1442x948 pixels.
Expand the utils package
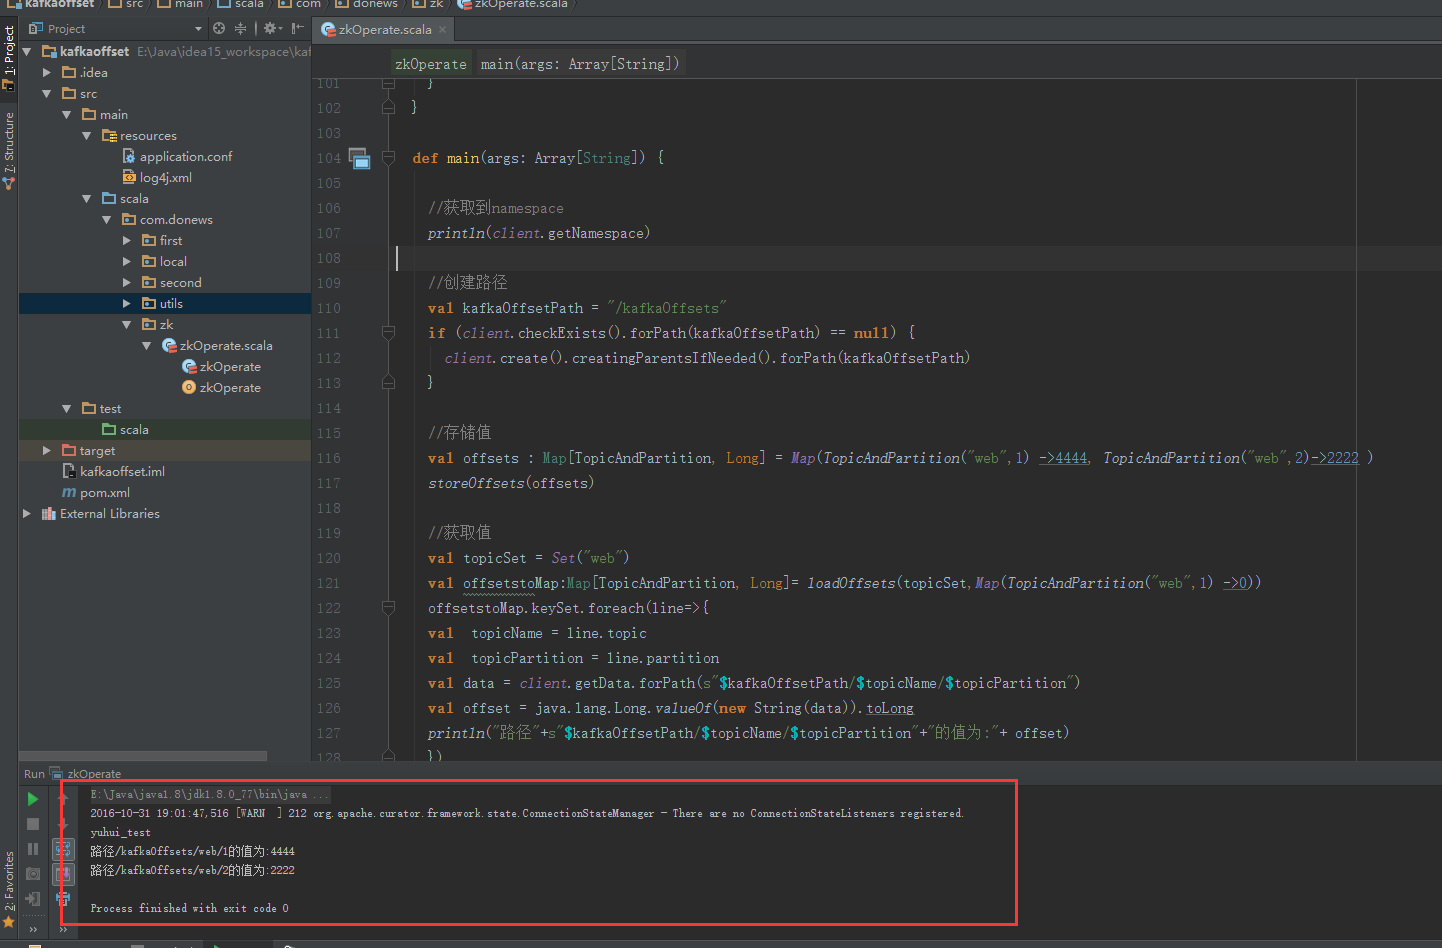tap(127, 303)
